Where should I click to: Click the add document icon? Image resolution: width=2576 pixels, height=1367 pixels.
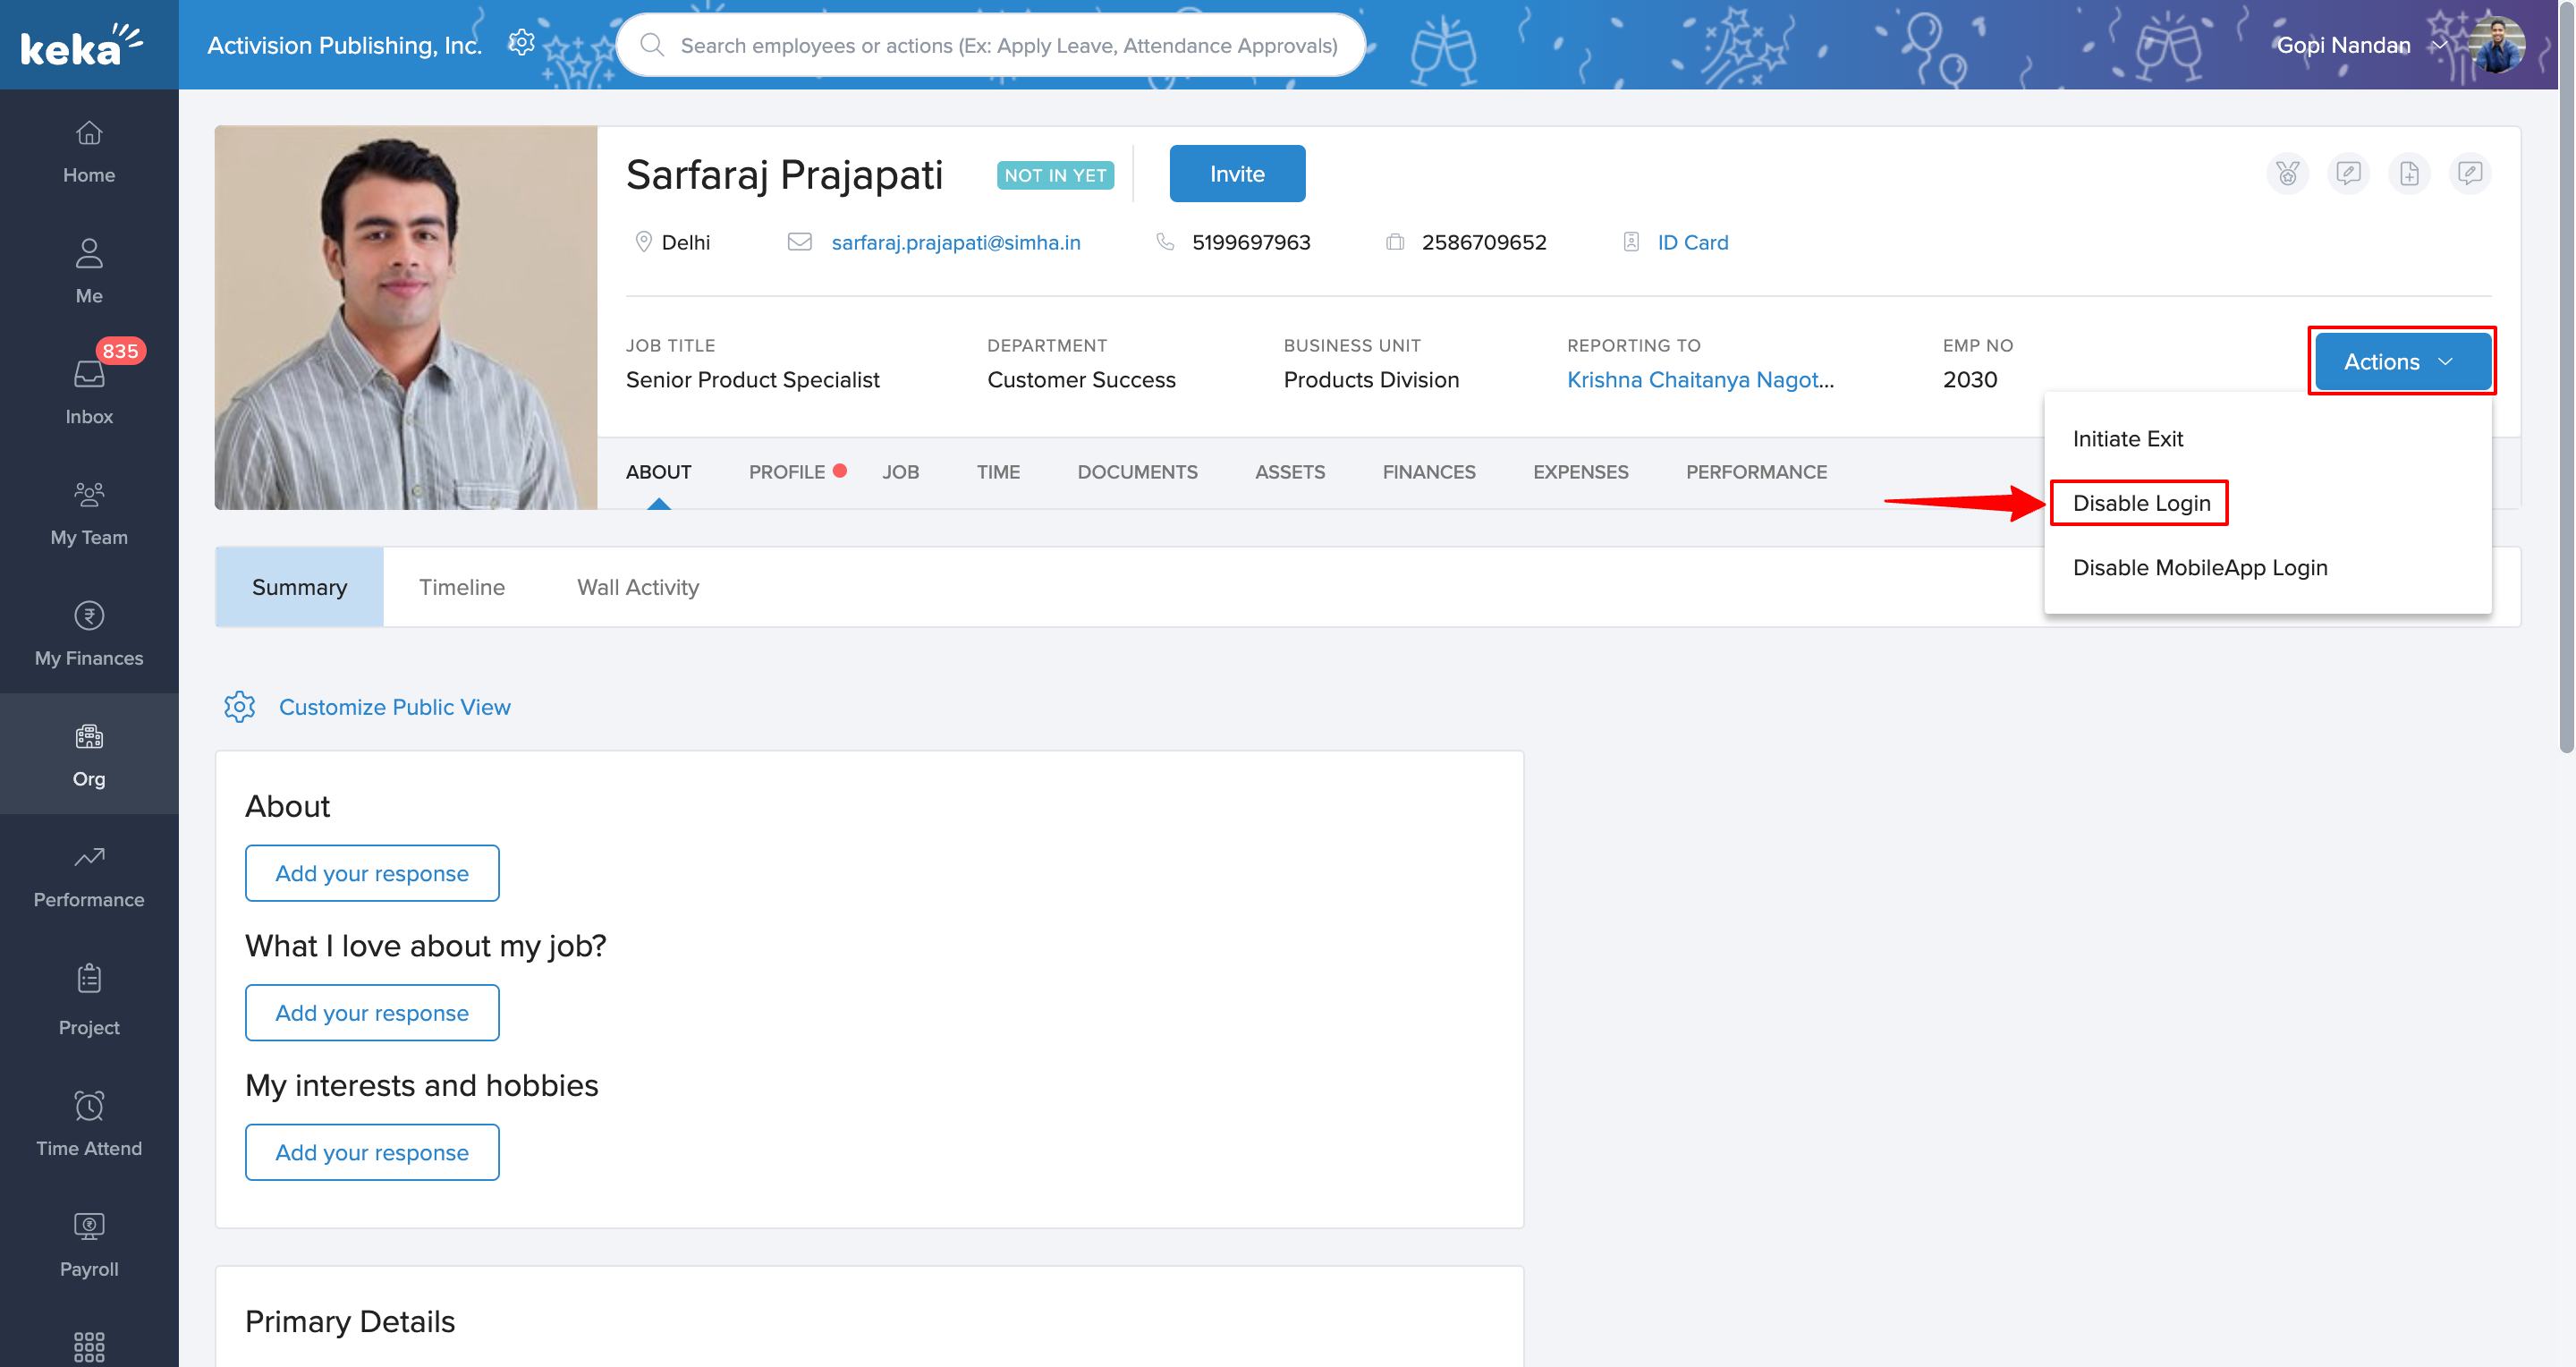(2409, 174)
